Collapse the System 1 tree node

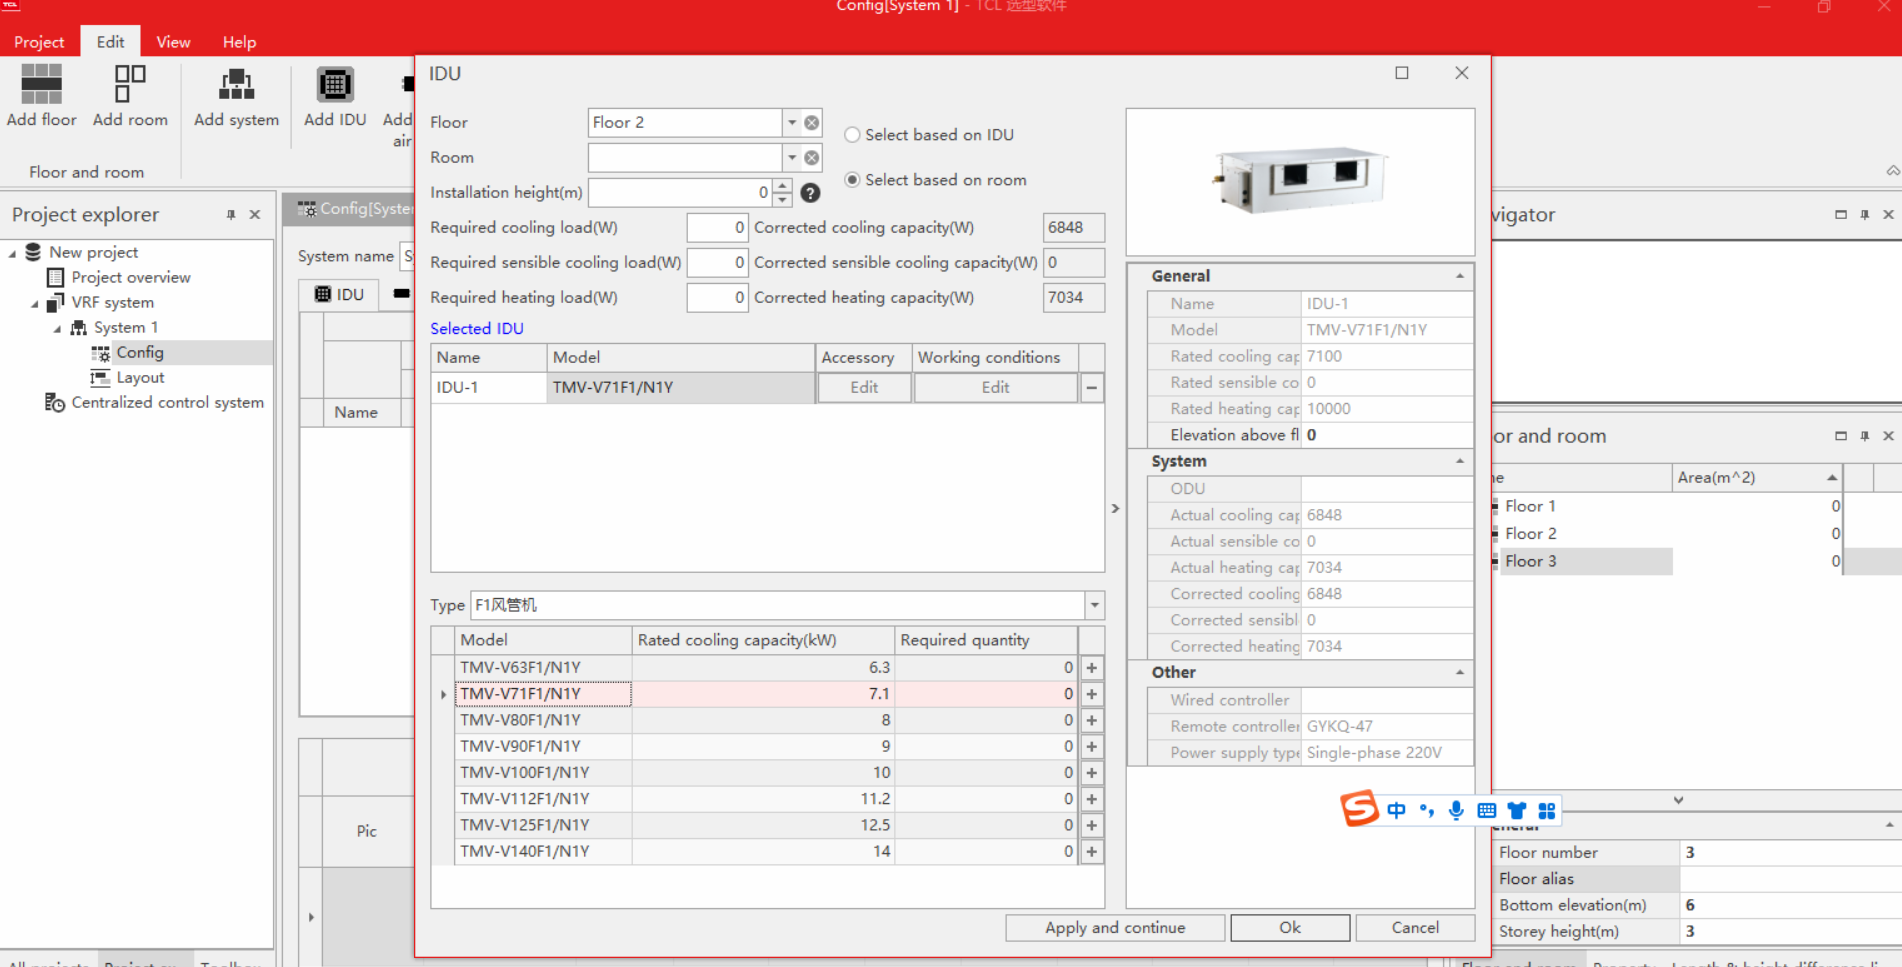pyautogui.click(x=57, y=328)
